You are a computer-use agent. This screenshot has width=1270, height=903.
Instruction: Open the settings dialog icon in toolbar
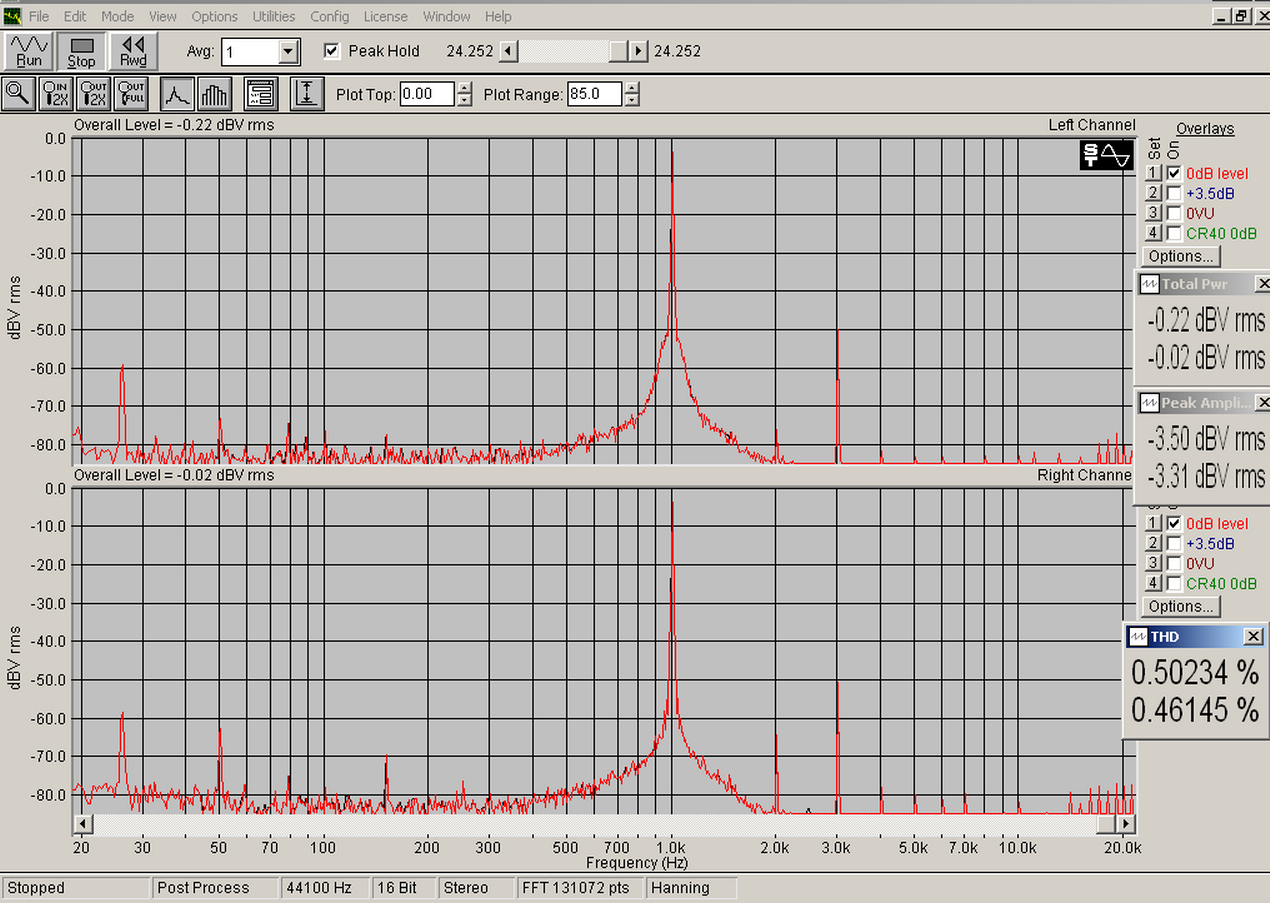(x=260, y=93)
